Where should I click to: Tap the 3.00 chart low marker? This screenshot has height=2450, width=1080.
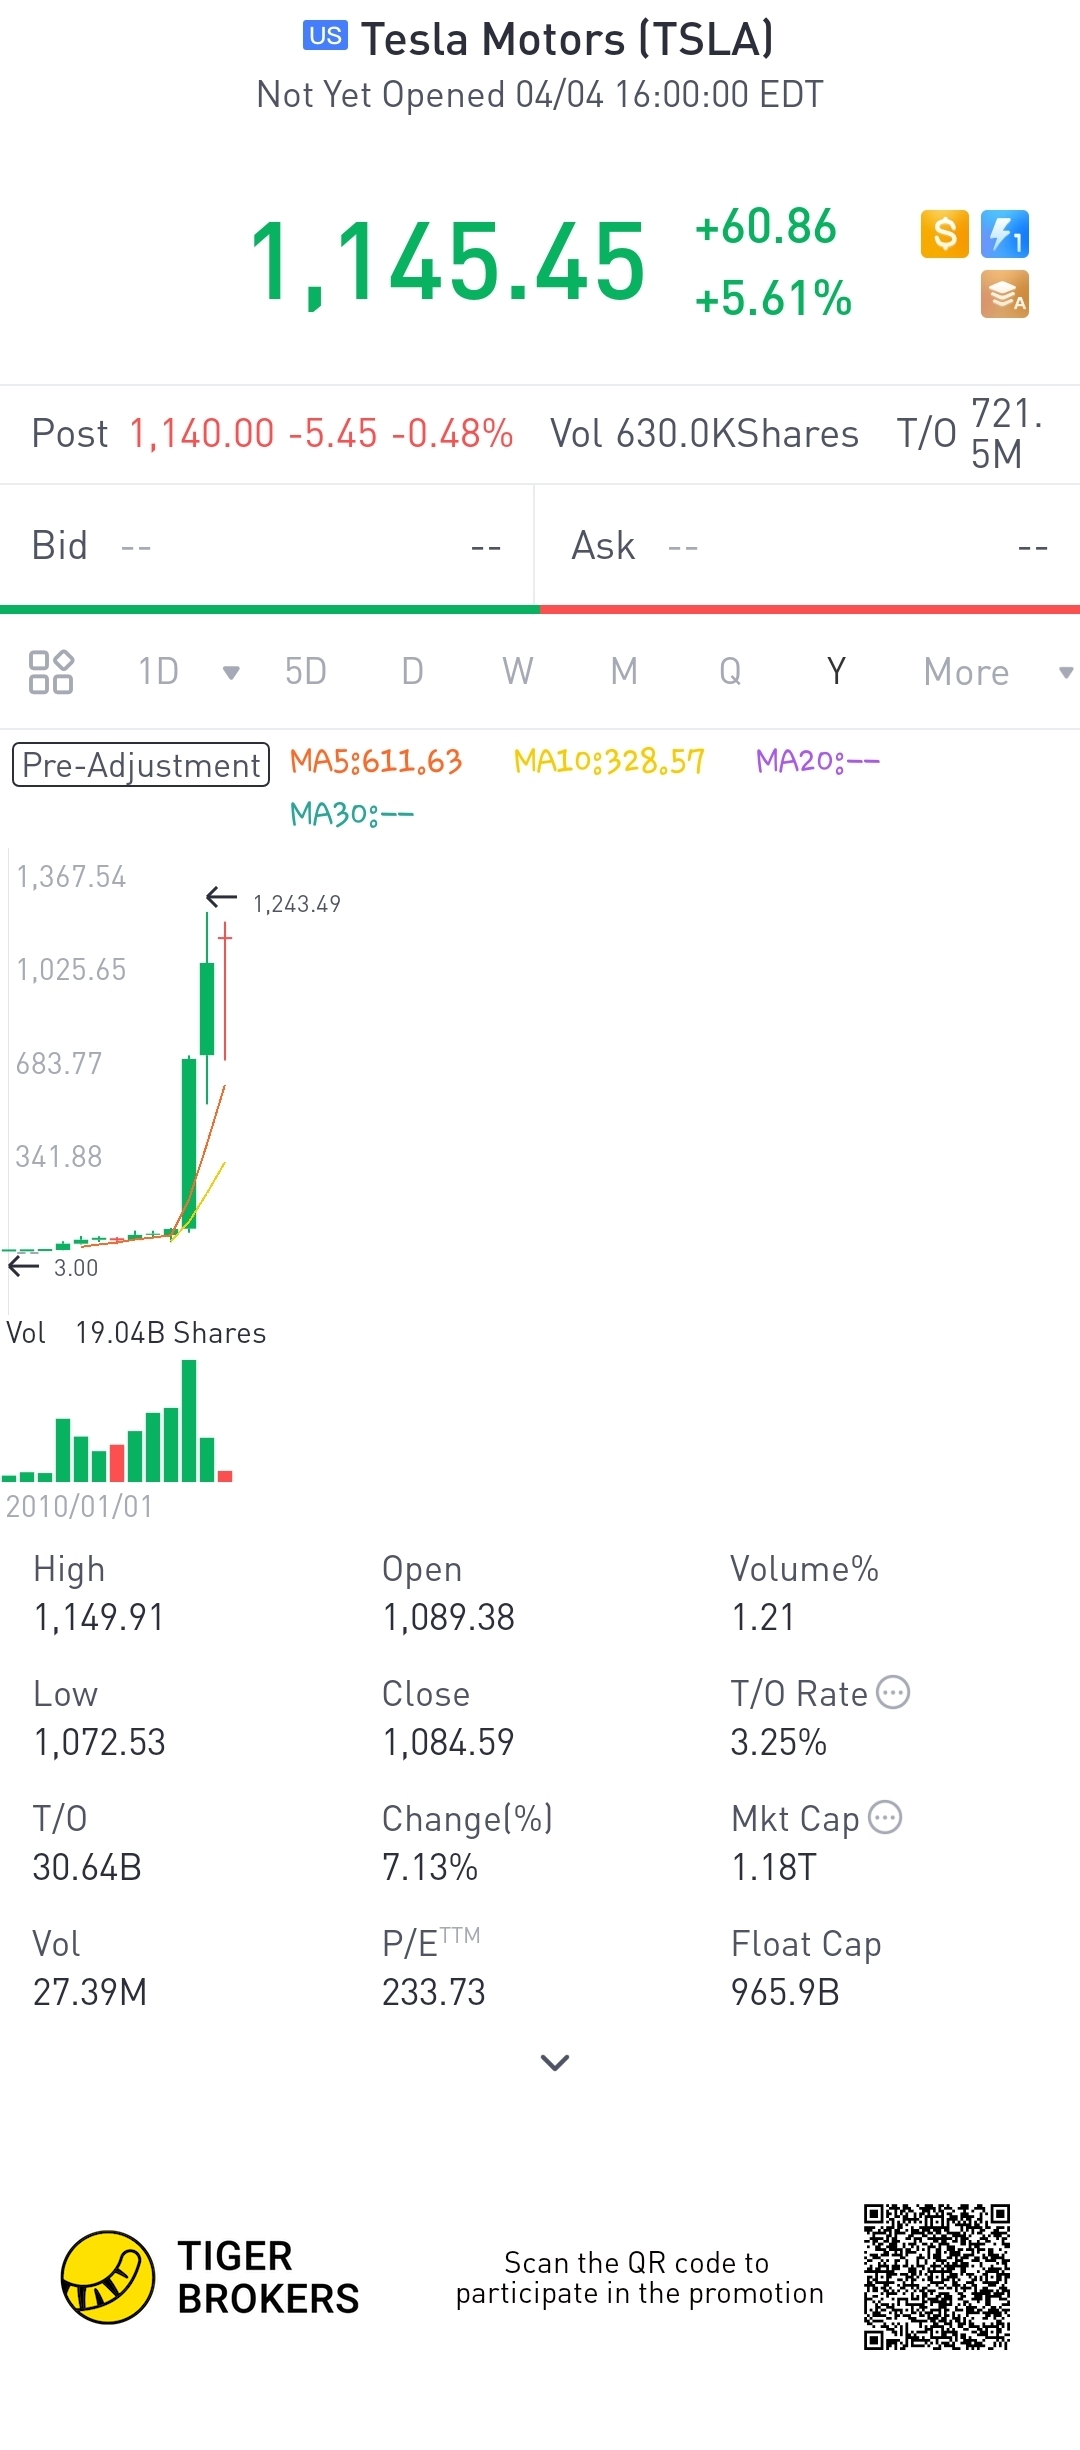pyautogui.click(x=76, y=1268)
